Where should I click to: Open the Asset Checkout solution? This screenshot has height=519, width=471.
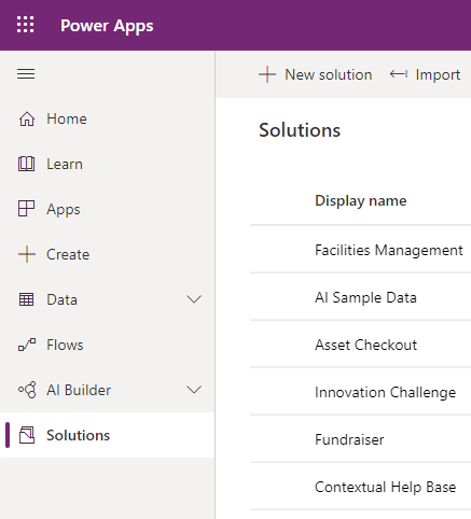pos(366,345)
